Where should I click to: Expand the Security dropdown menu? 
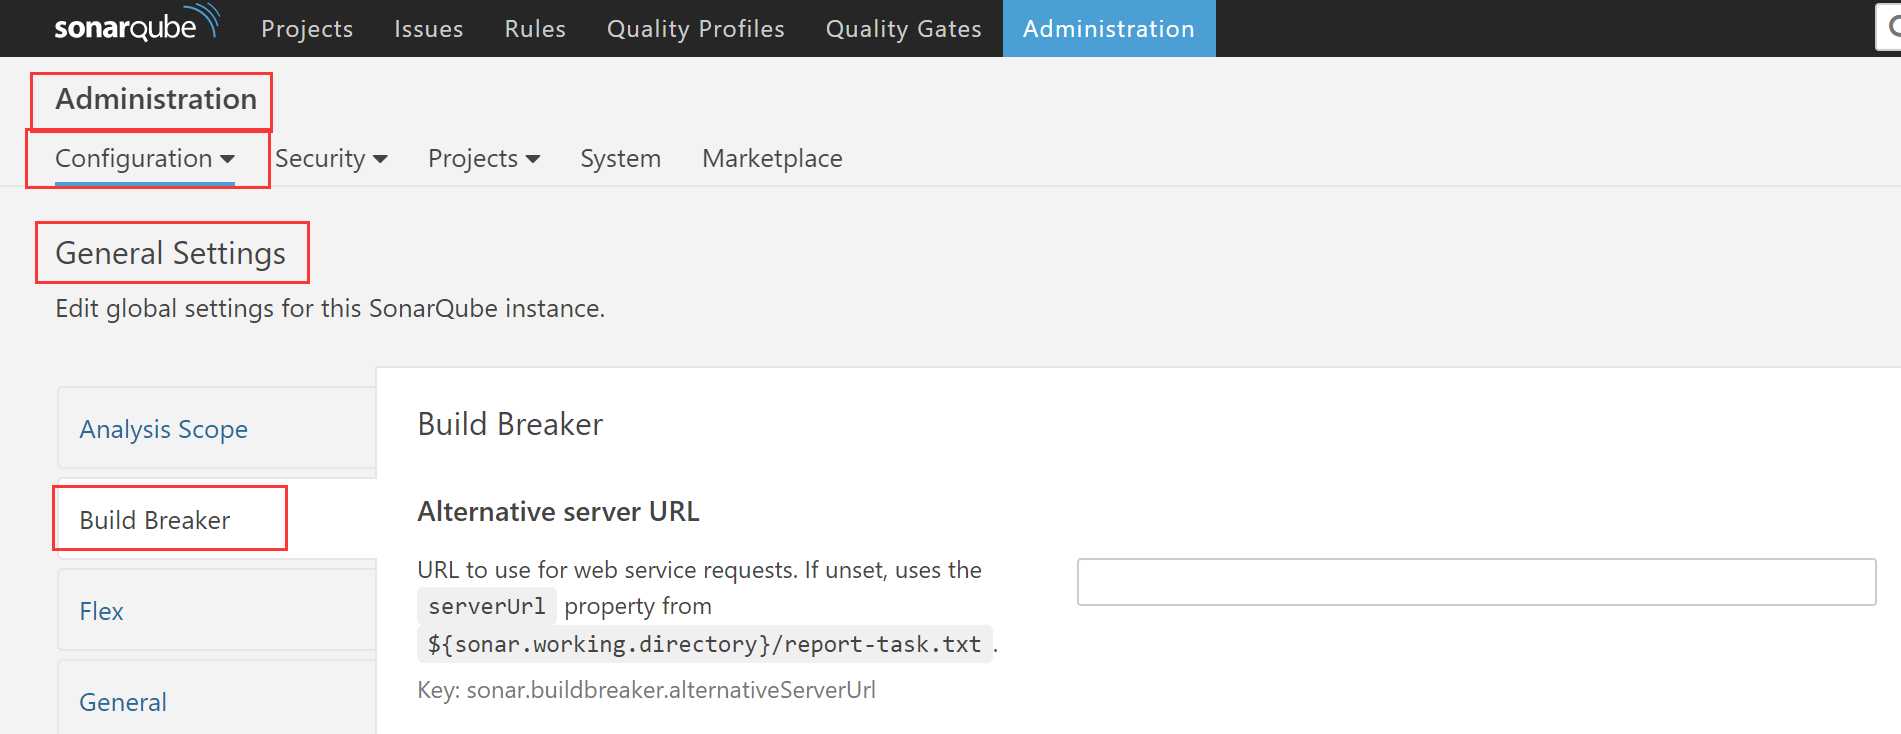[x=331, y=159]
